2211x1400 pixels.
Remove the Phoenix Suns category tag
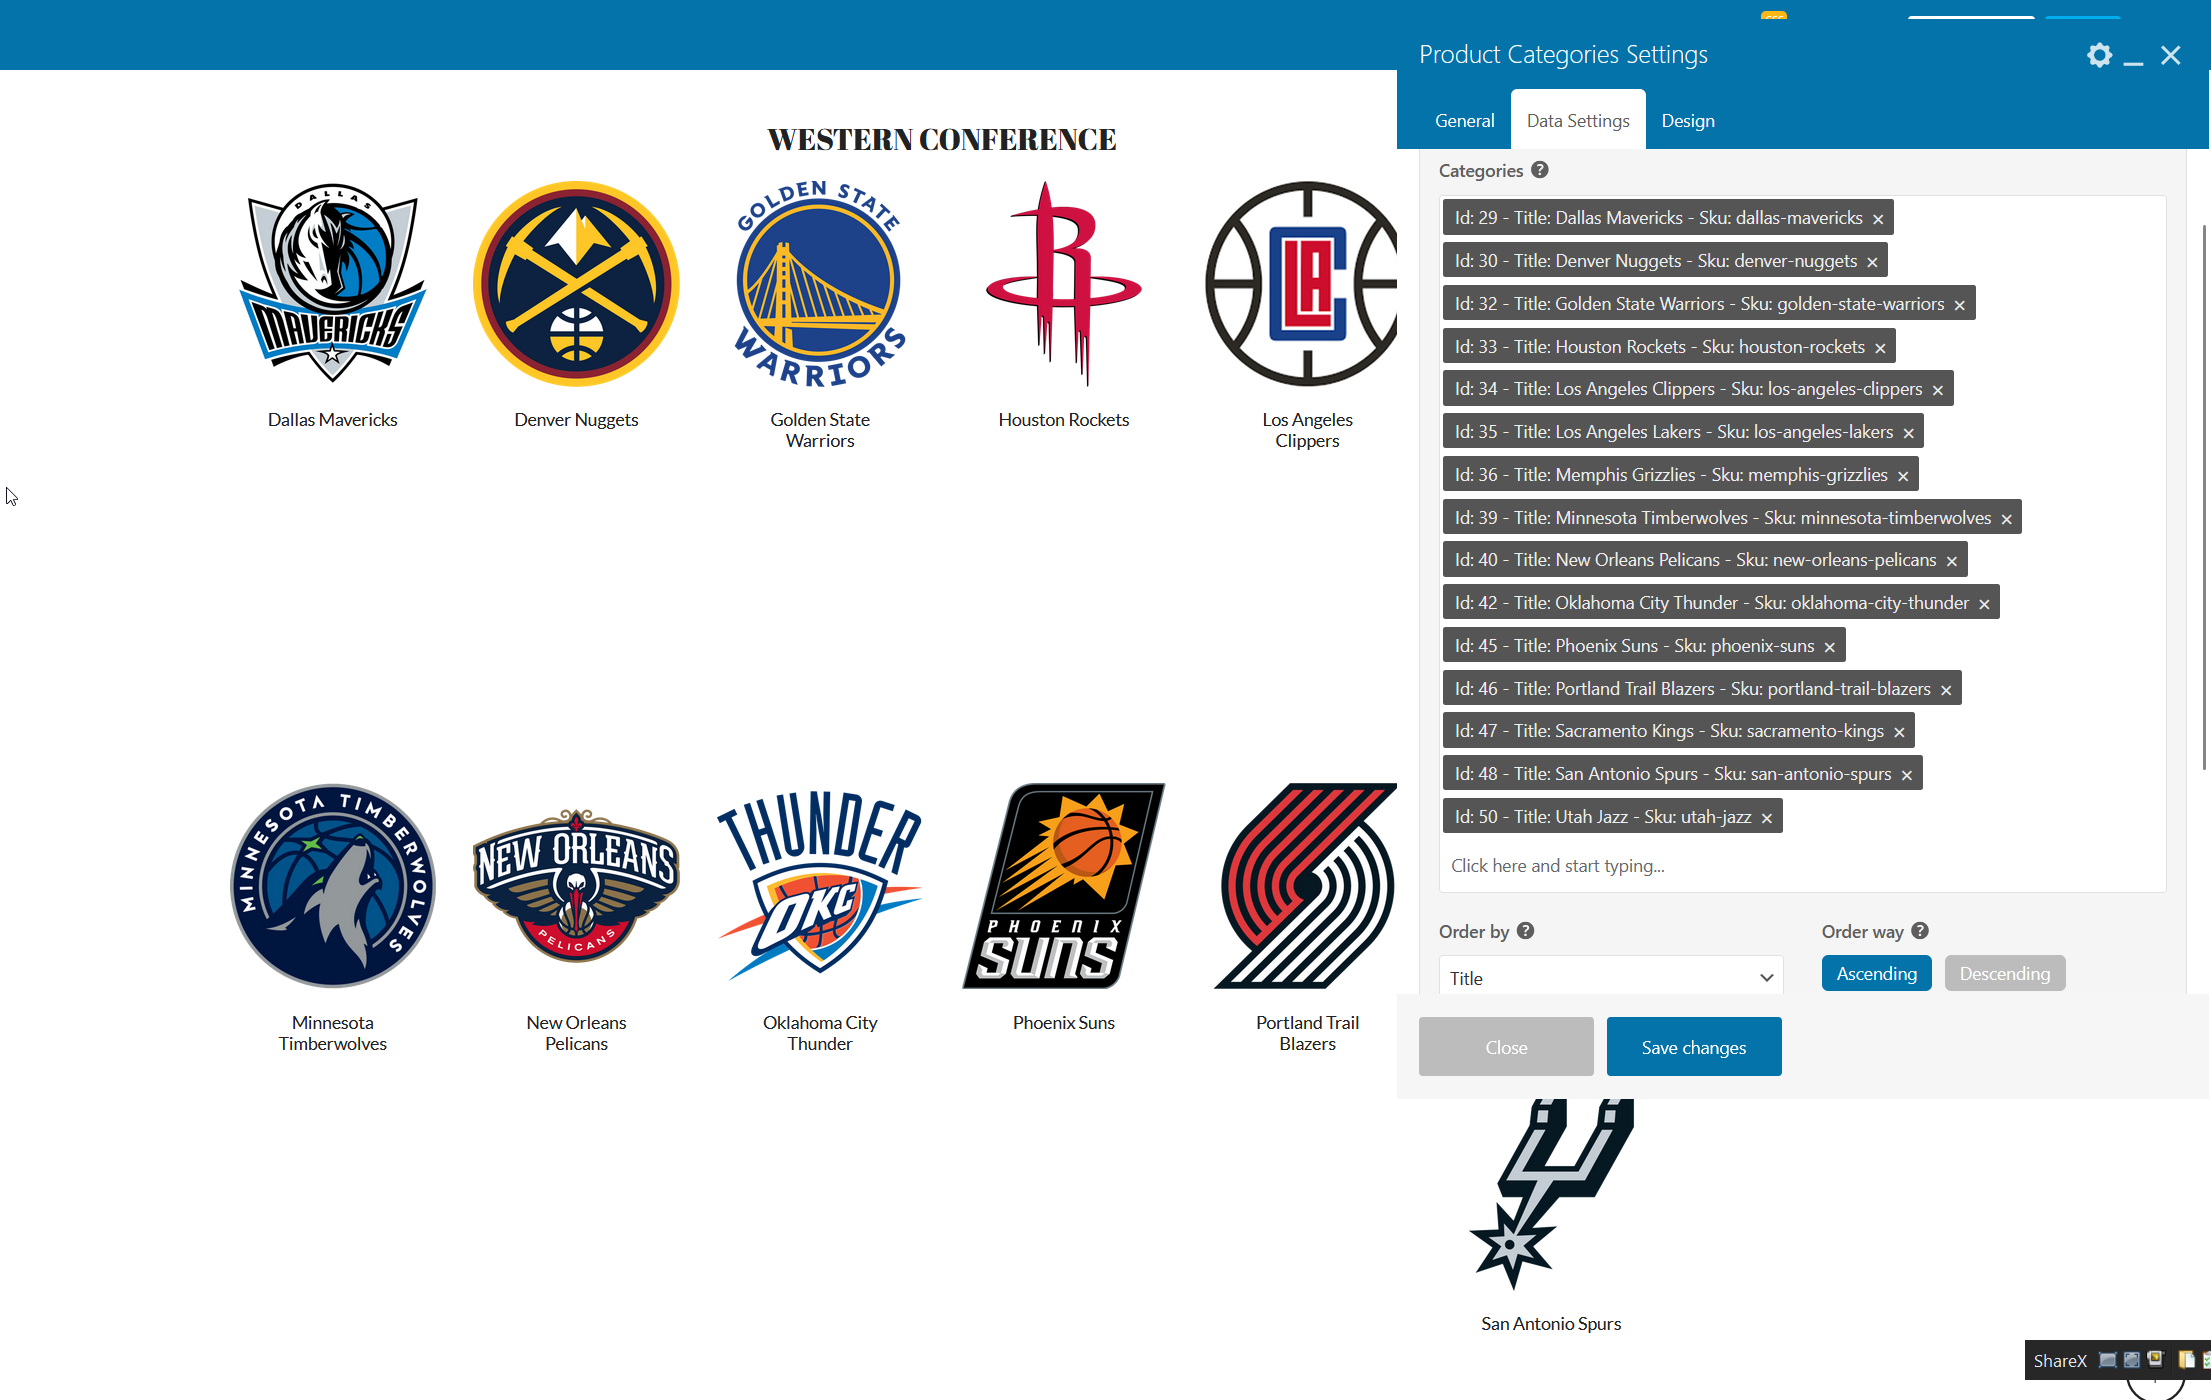pos(1829,647)
